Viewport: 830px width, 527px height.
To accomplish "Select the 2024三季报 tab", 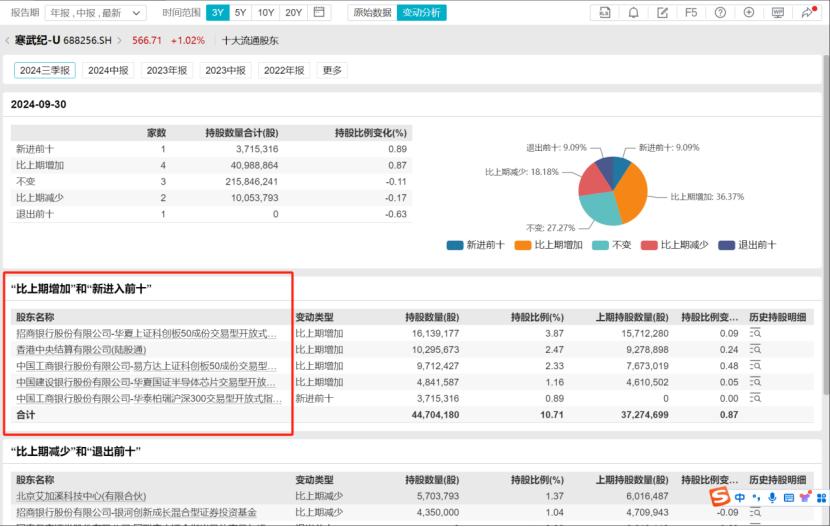I will pos(45,70).
